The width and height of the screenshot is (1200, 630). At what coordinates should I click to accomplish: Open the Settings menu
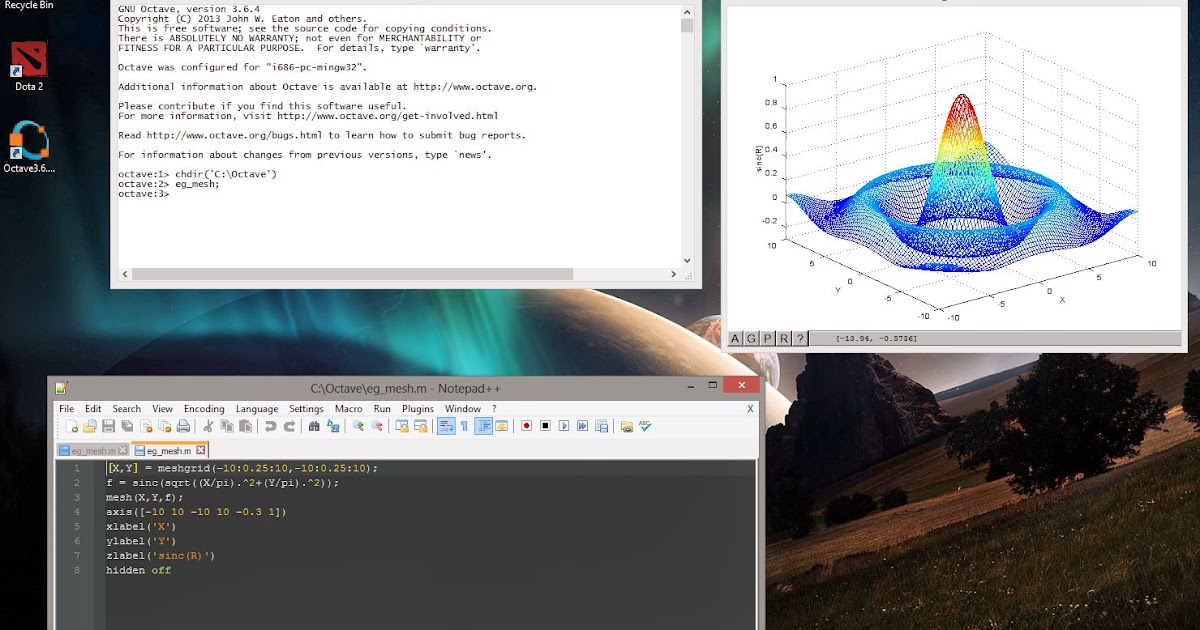(x=306, y=409)
